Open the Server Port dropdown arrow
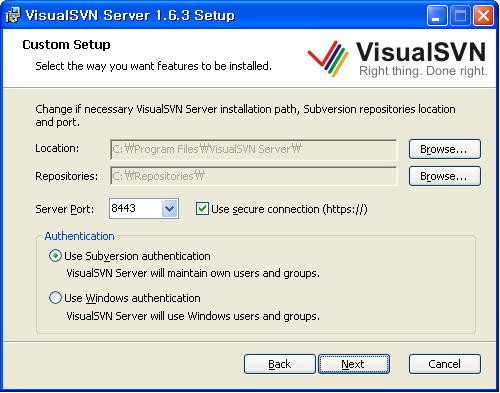The height and width of the screenshot is (393, 500). point(170,209)
